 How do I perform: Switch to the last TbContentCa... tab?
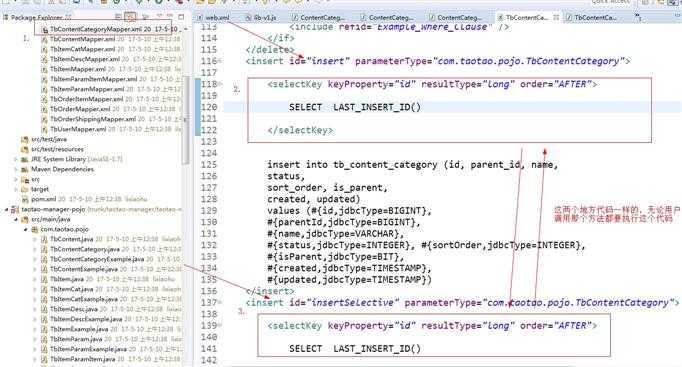point(592,17)
